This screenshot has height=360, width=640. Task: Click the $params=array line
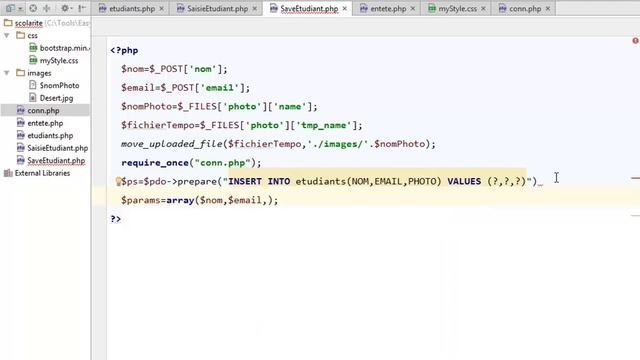200,200
